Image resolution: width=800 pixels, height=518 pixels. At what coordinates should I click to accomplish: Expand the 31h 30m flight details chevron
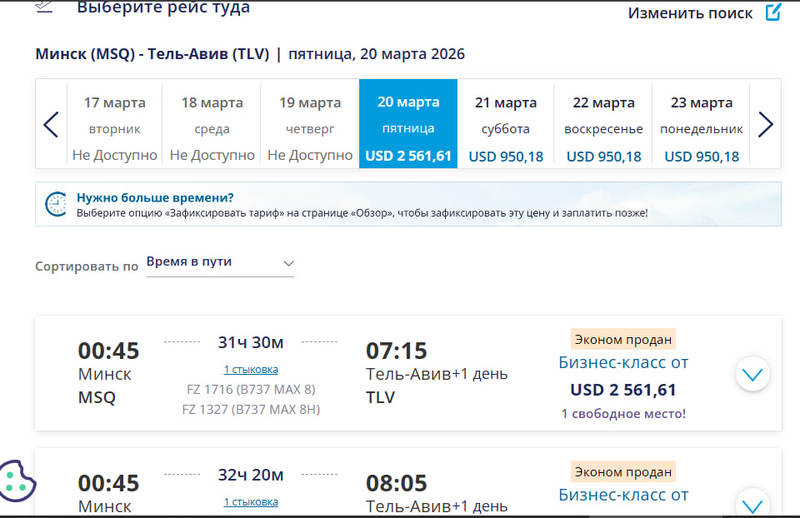(752, 375)
